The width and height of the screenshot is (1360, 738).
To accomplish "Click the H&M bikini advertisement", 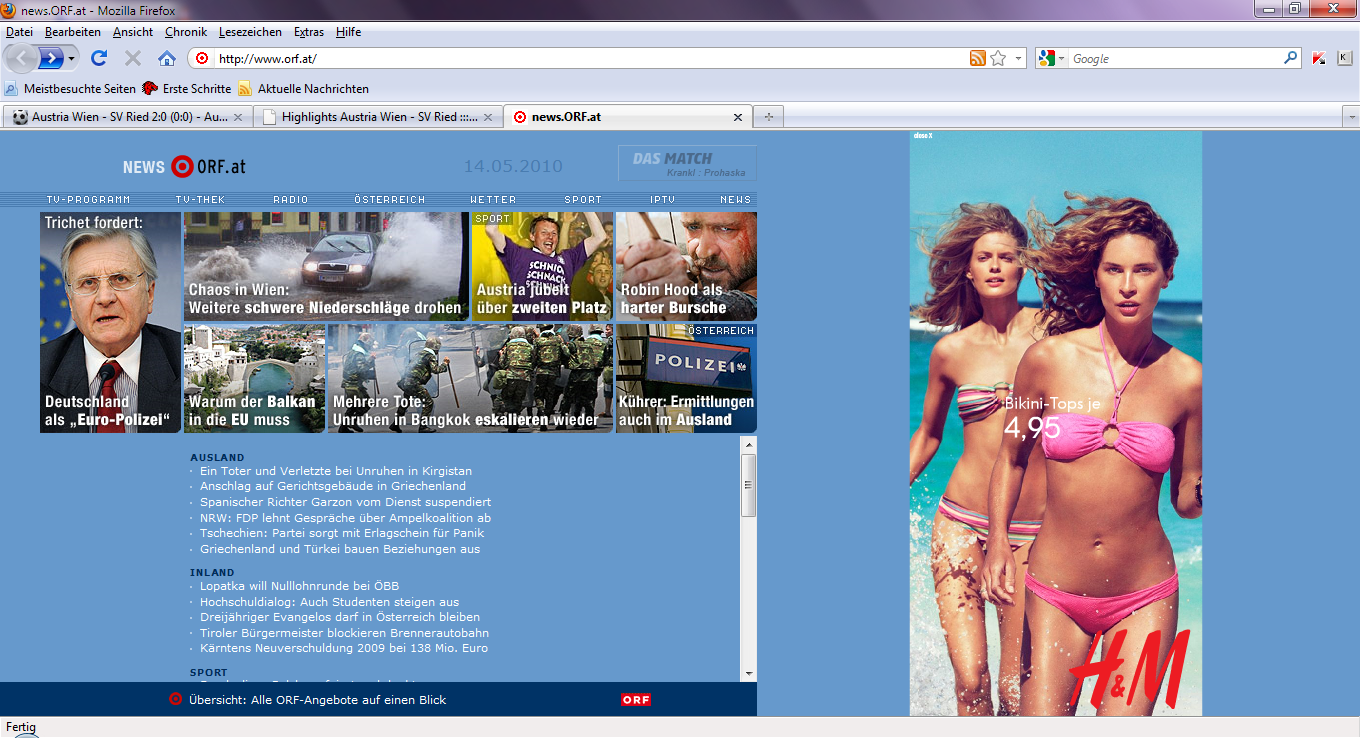I will pos(1056,424).
